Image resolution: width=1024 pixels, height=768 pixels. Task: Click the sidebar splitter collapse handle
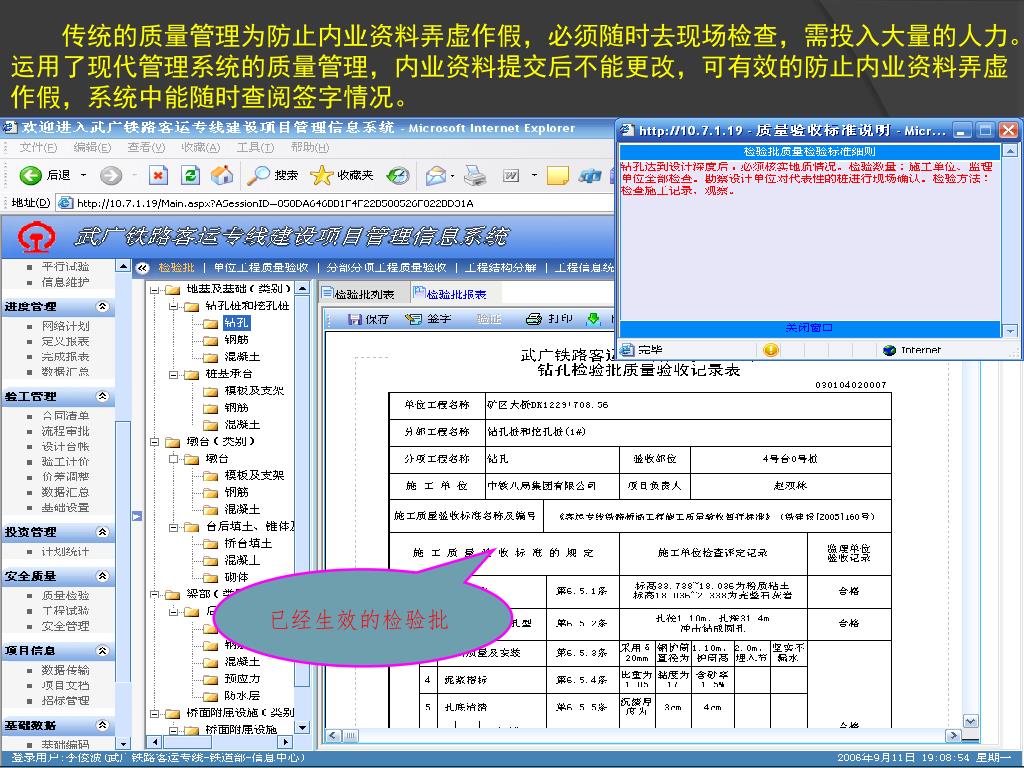point(136,516)
